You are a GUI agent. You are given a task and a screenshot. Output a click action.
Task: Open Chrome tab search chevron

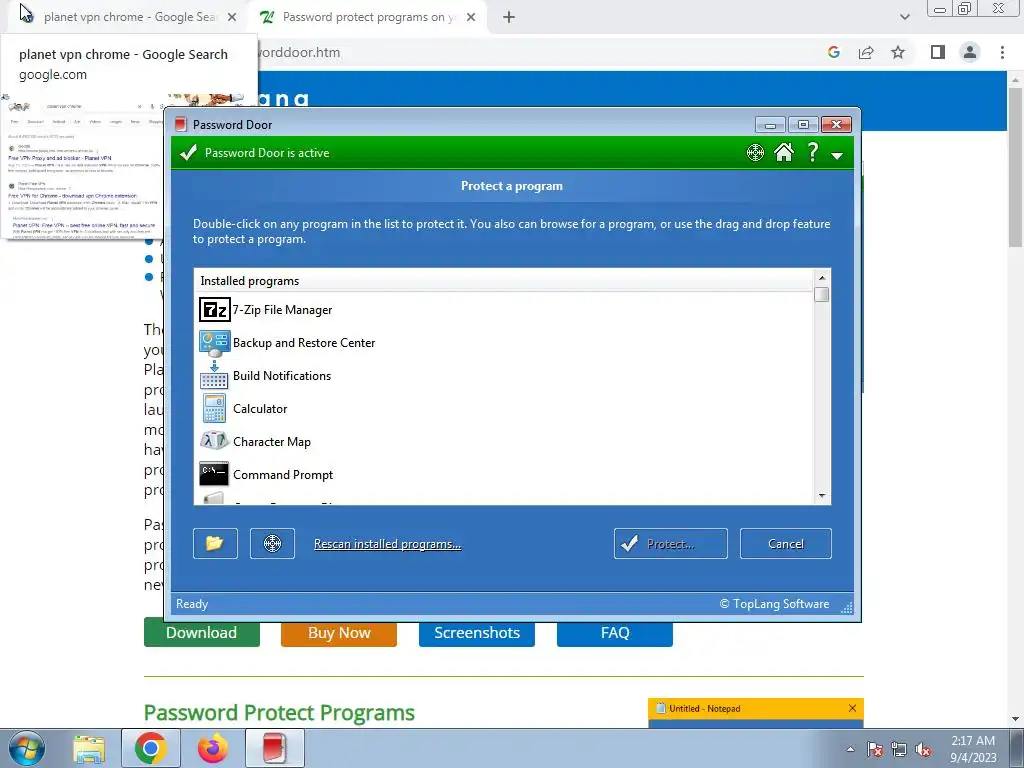click(x=904, y=18)
